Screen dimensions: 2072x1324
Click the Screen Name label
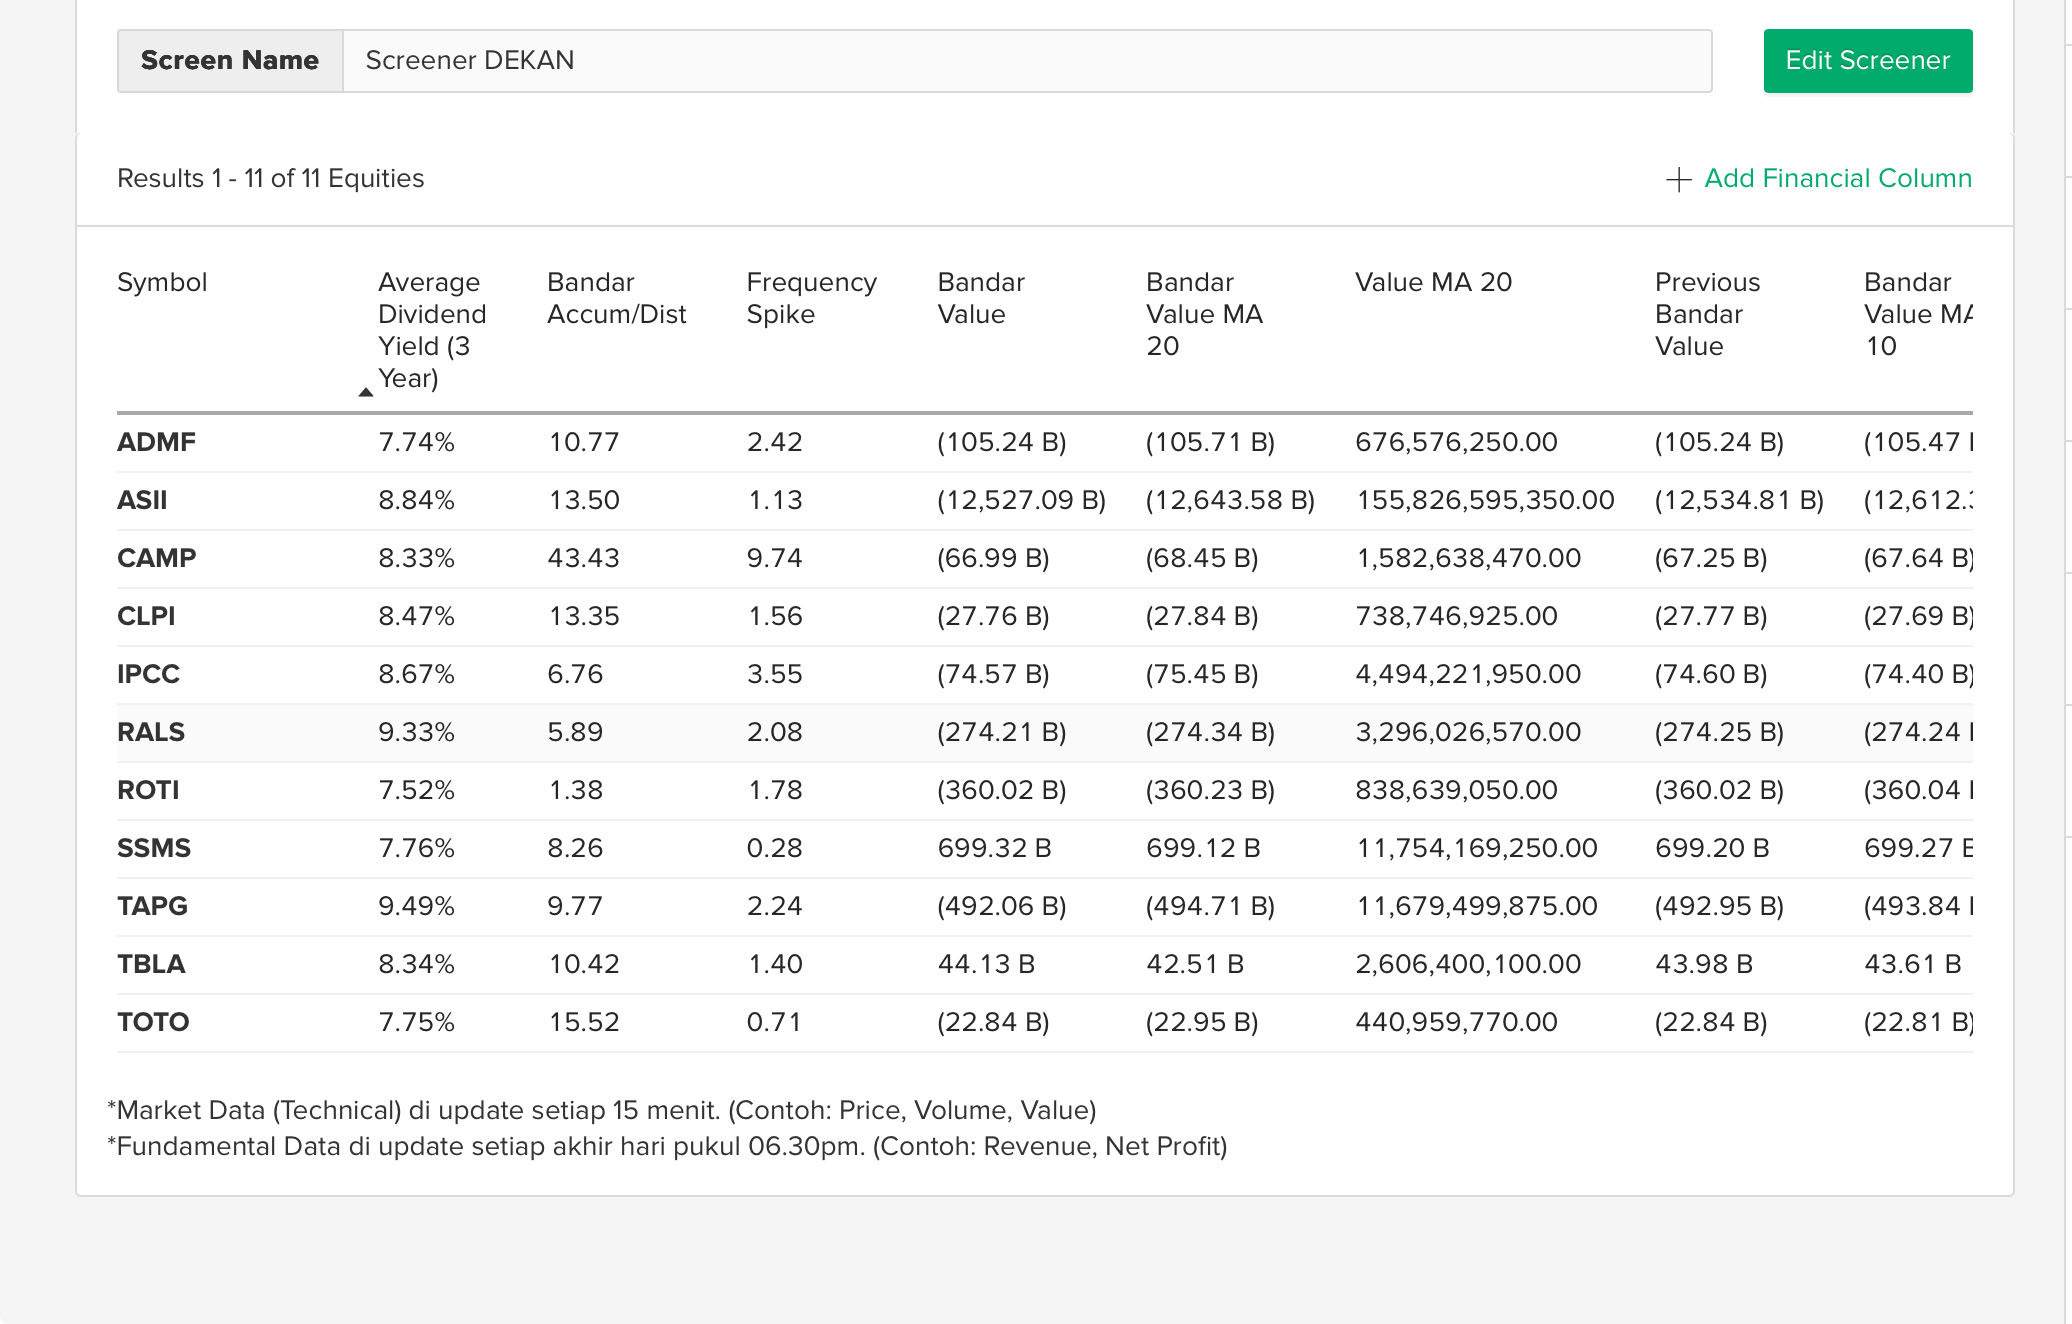[x=230, y=61]
